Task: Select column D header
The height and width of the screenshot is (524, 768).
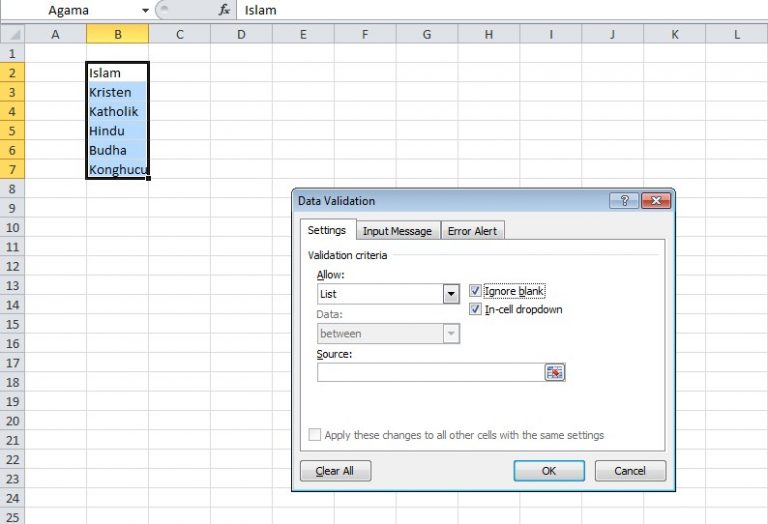Action: tap(241, 34)
